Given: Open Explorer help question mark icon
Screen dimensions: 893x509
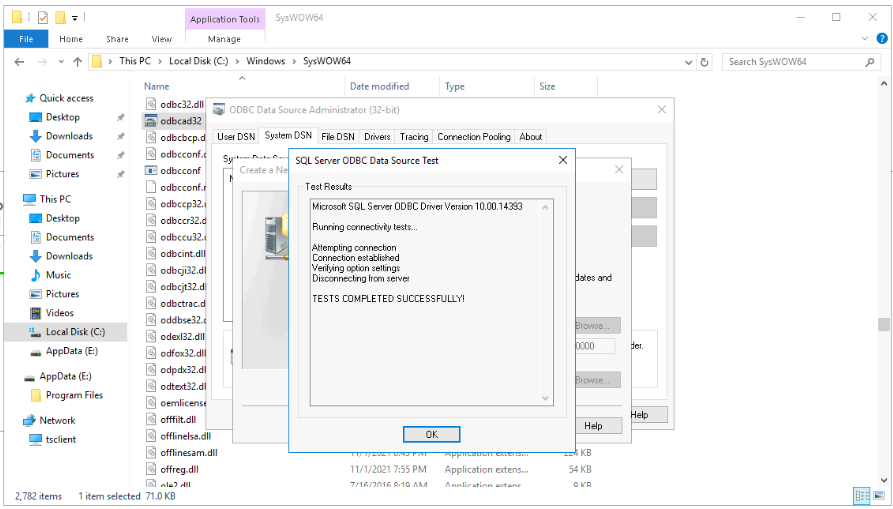Looking at the screenshot, I should (882, 39).
